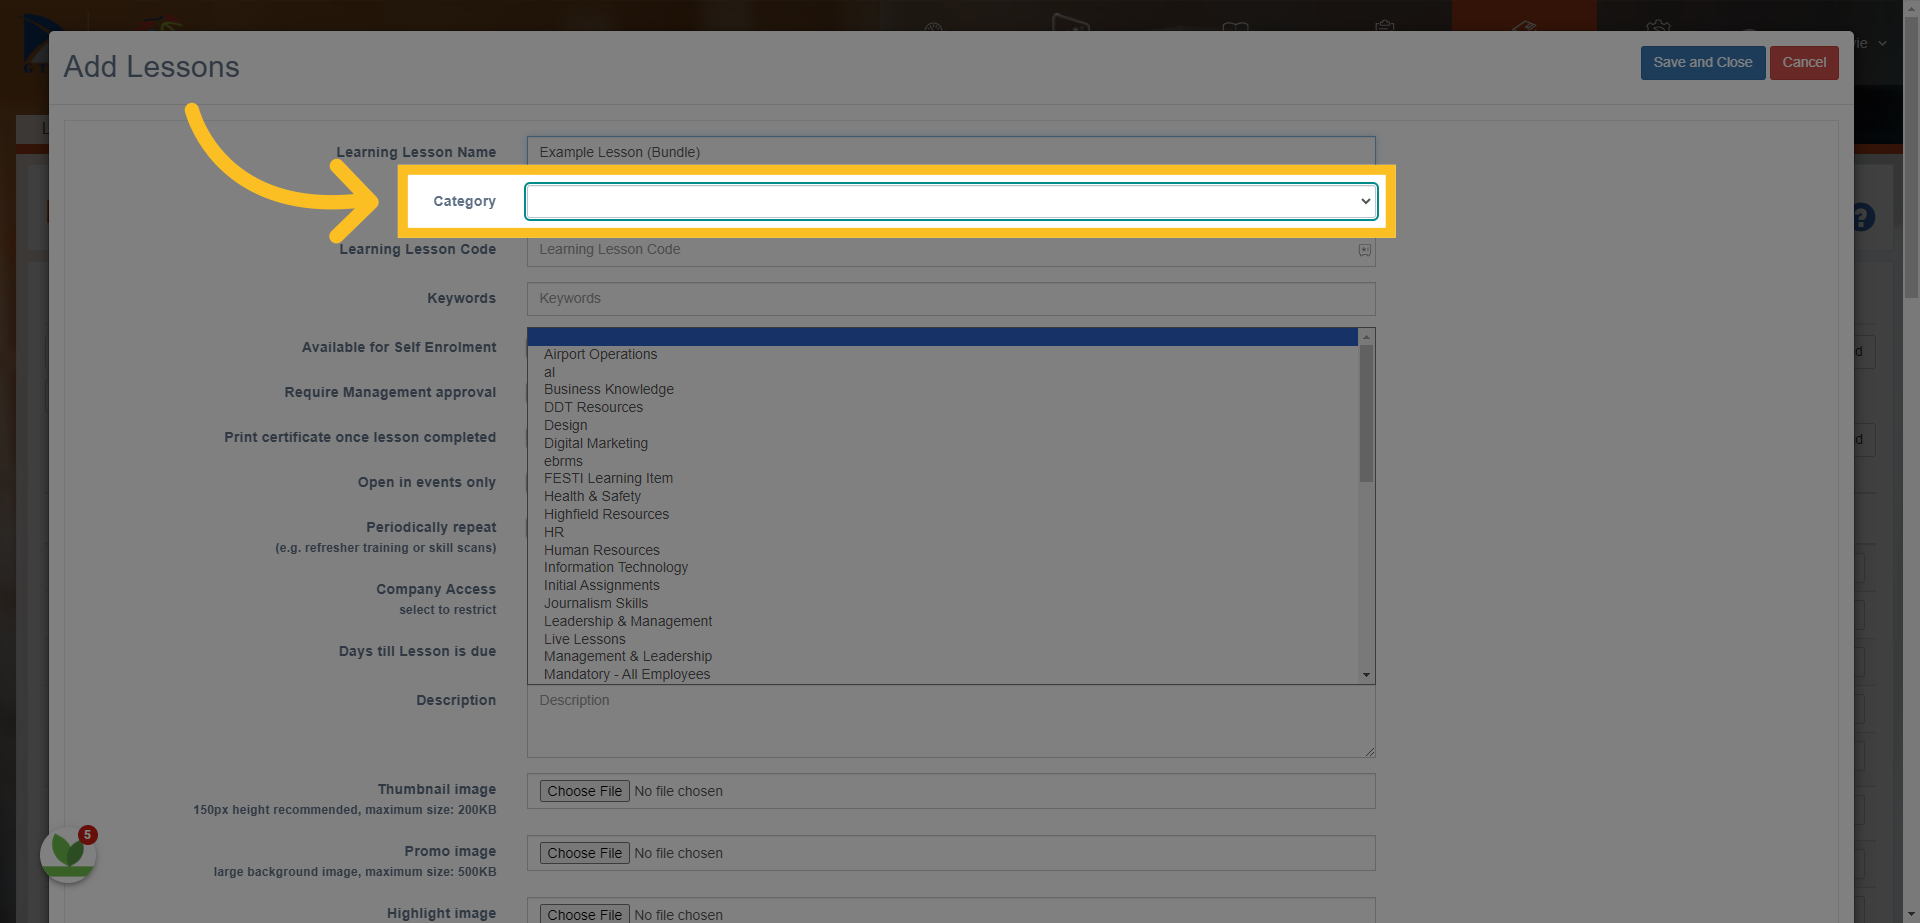Choose File for Highlight image
This screenshot has width=1920, height=923.
click(584, 914)
